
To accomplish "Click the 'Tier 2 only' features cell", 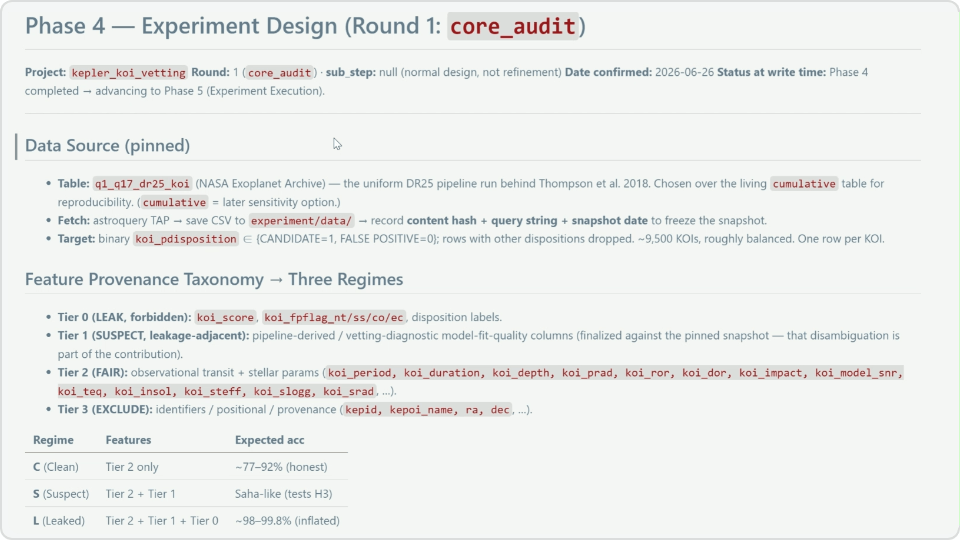I will [x=132, y=467].
